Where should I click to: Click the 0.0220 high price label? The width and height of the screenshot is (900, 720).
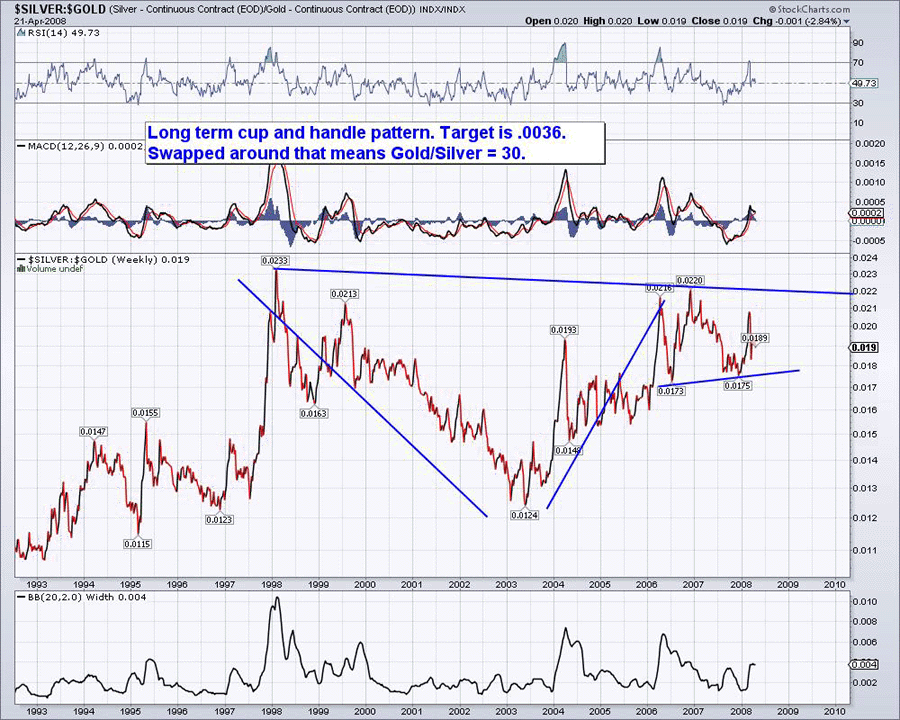point(688,281)
